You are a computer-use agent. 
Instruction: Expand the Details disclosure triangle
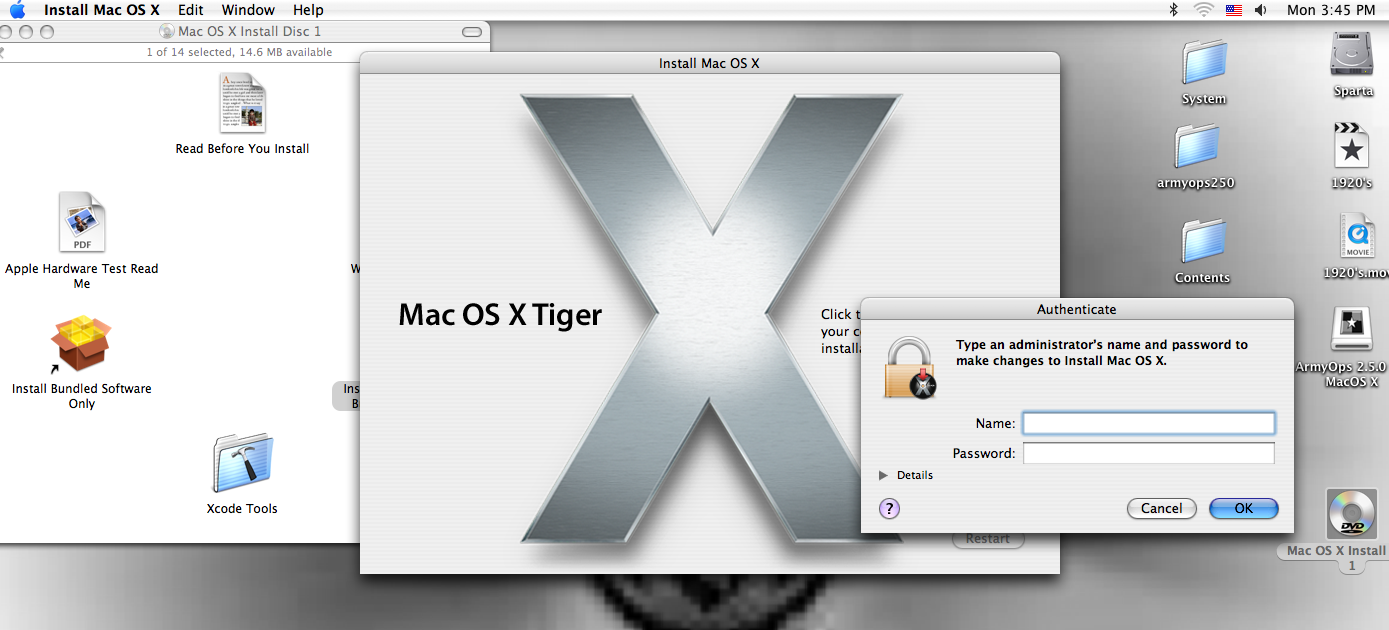883,475
